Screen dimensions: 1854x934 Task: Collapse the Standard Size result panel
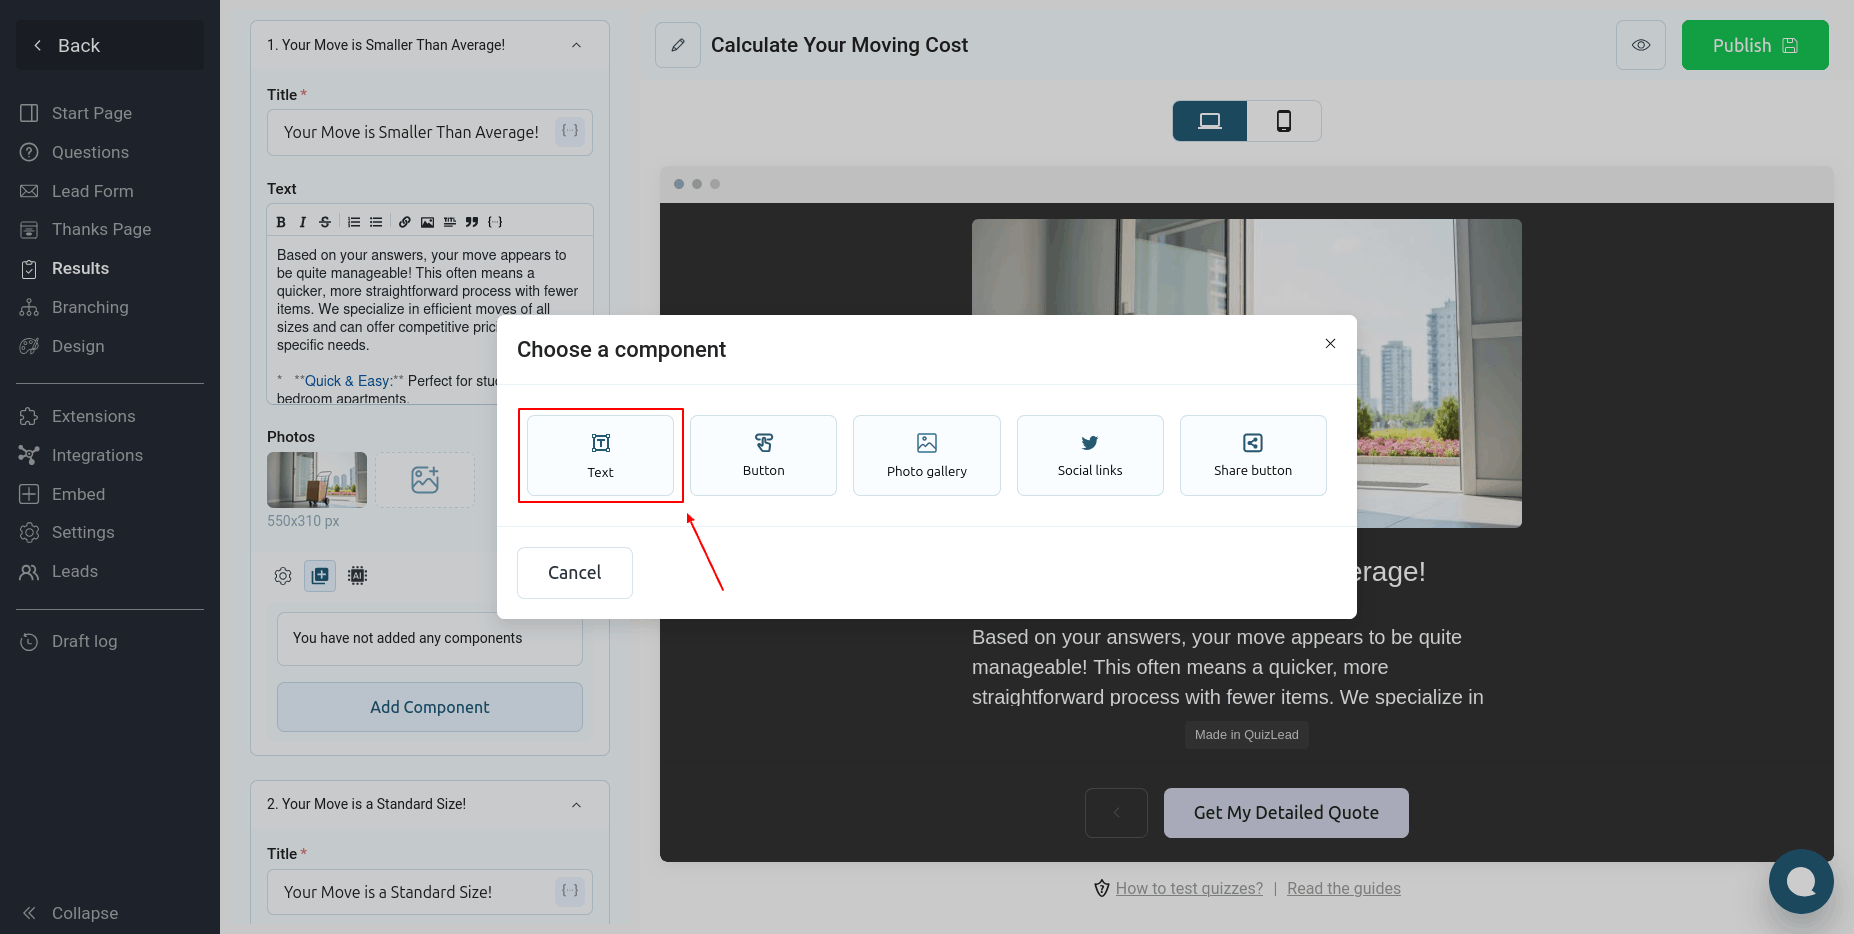point(576,805)
